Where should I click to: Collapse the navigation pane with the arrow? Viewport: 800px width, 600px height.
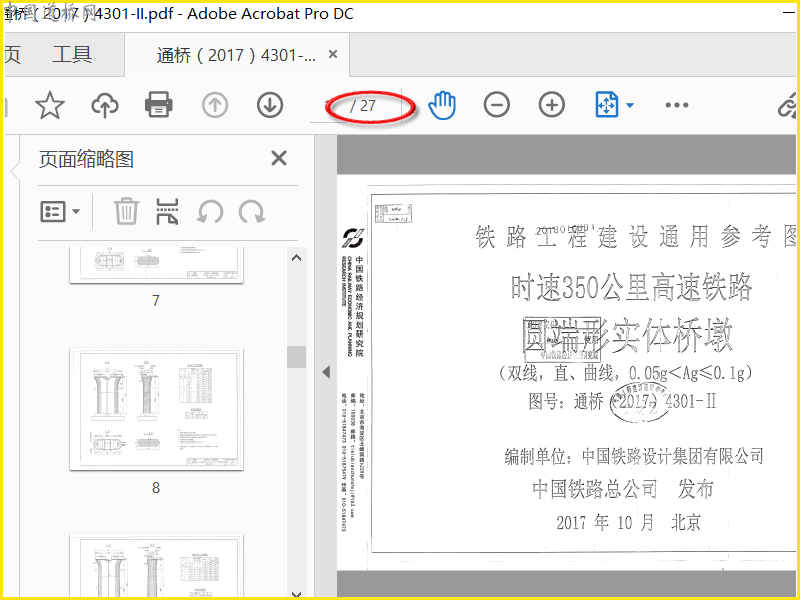326,372
